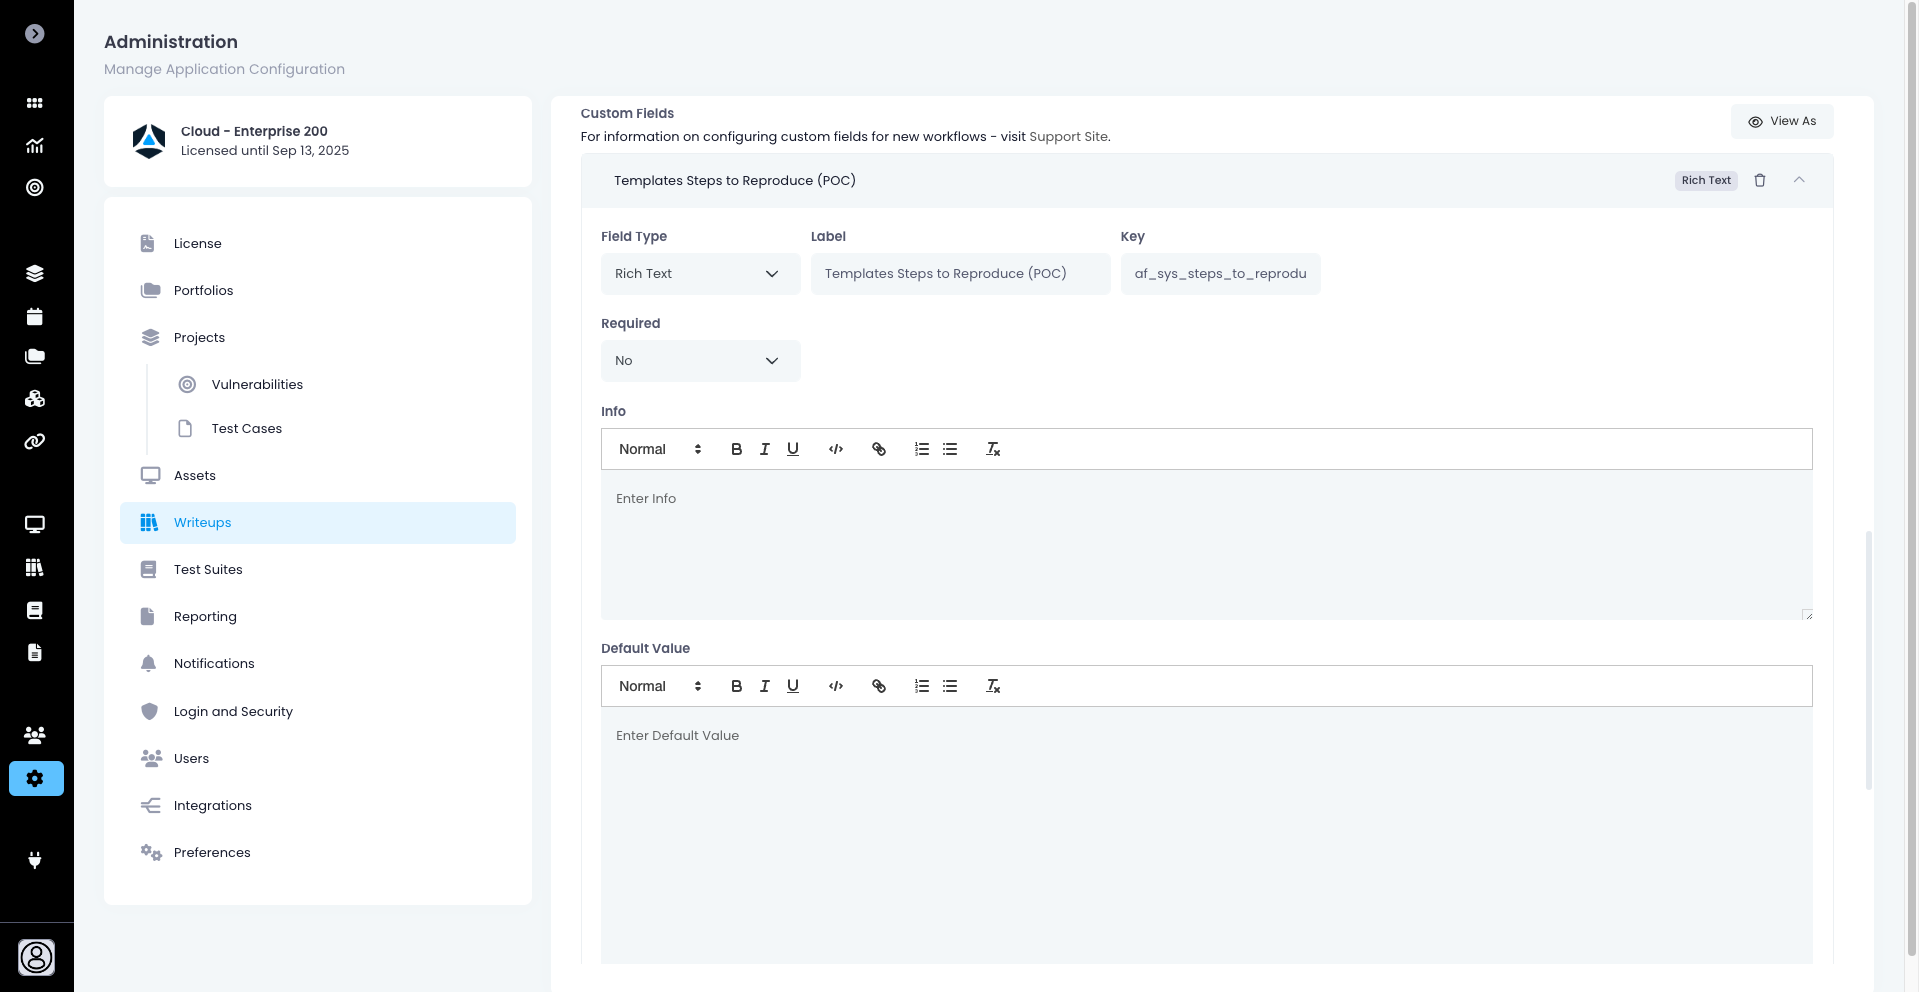Insert link in the Info editor toolbar

click(879, 450)
